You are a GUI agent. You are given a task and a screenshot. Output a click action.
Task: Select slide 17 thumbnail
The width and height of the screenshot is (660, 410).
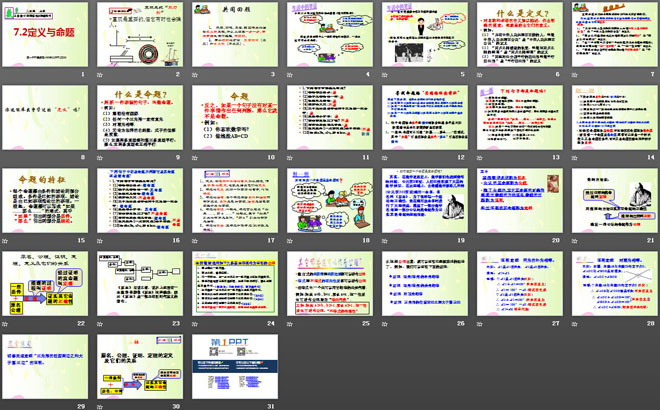coord(235,201)
